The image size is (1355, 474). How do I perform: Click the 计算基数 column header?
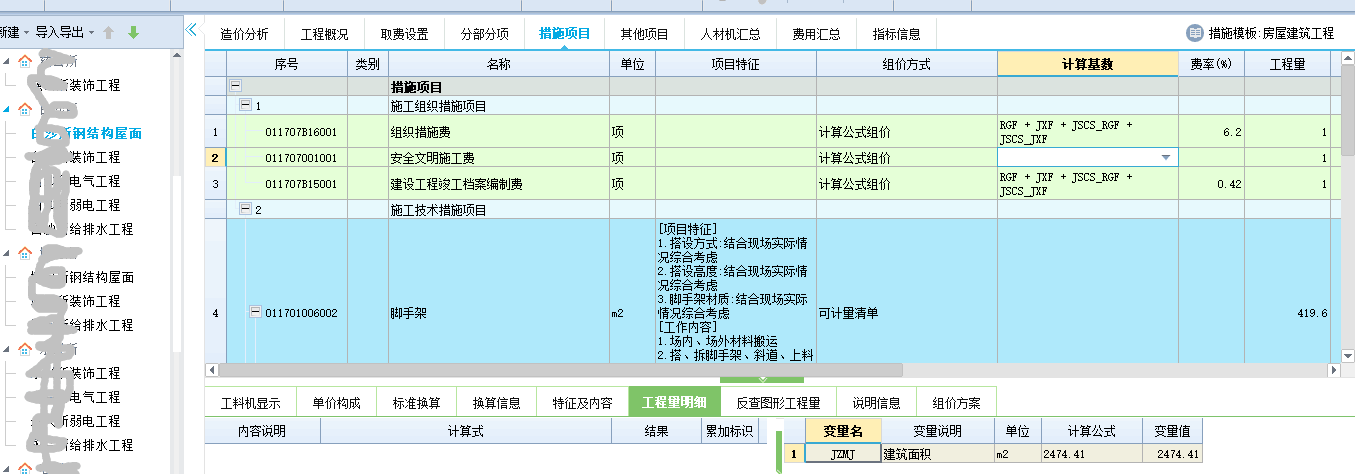(x=1087, y=64)
